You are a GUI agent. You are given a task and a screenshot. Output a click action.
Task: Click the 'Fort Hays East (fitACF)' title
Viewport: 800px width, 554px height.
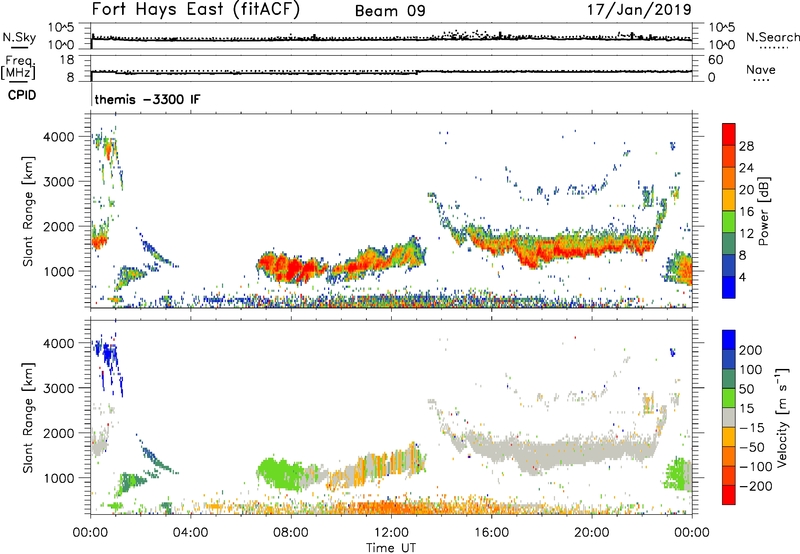tap(196, 10)
